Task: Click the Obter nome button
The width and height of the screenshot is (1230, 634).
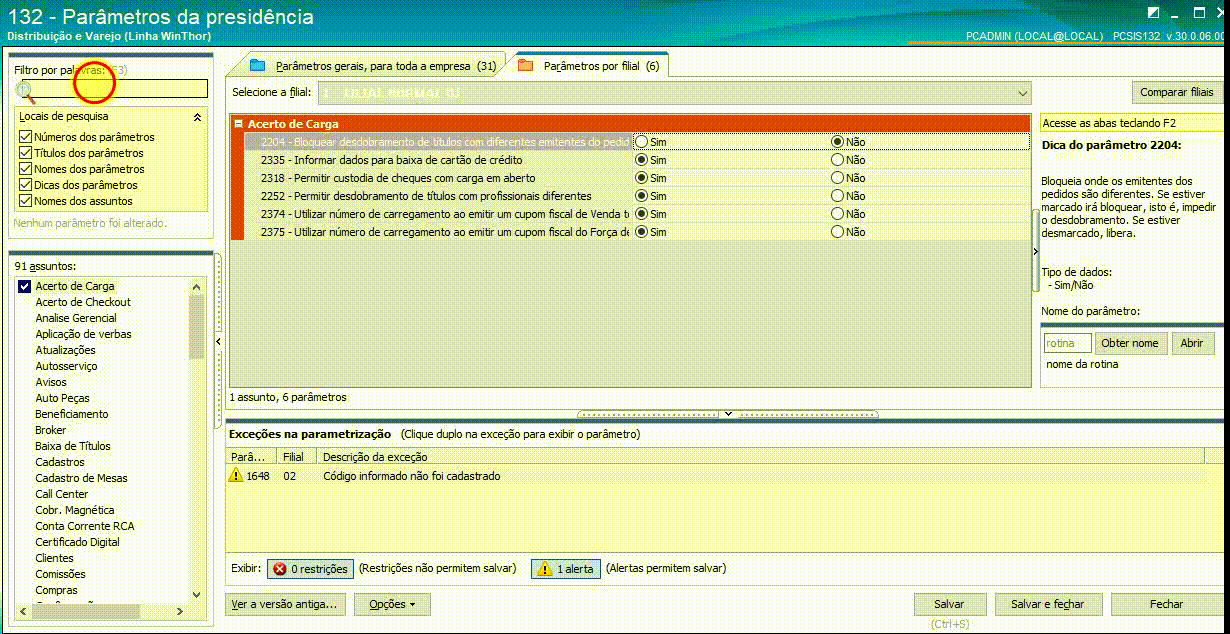Action: point(1130,343)
